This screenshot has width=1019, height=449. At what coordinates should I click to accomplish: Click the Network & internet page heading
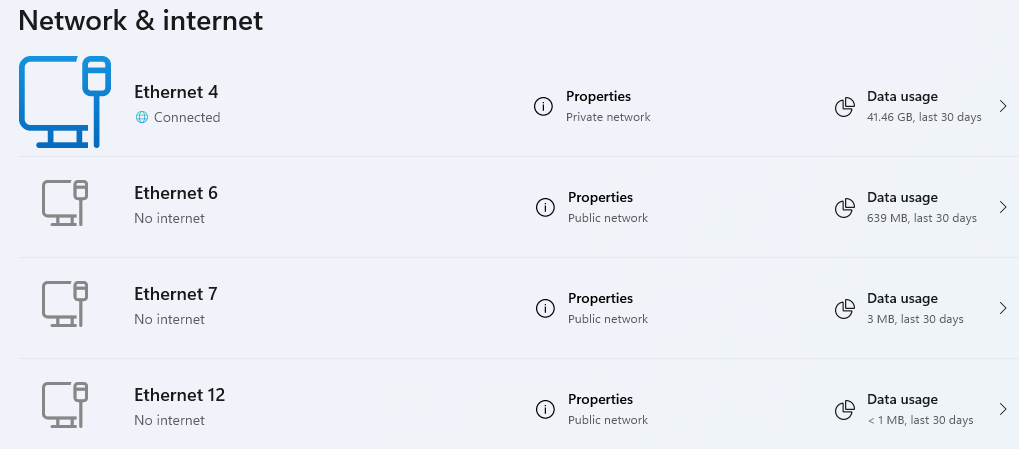tap(141, 21)
